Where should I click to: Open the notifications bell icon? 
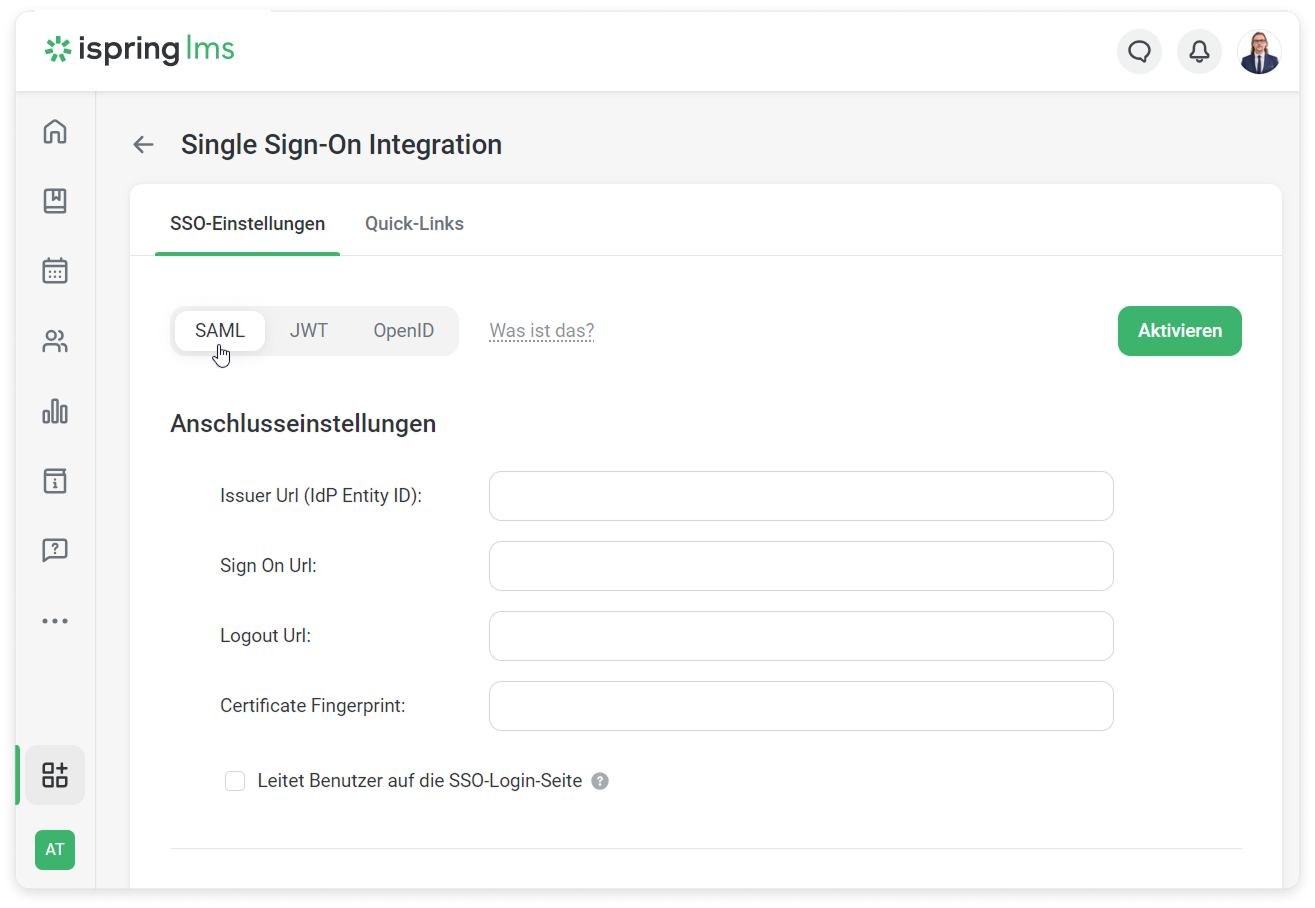click(x=1199, y=52)
